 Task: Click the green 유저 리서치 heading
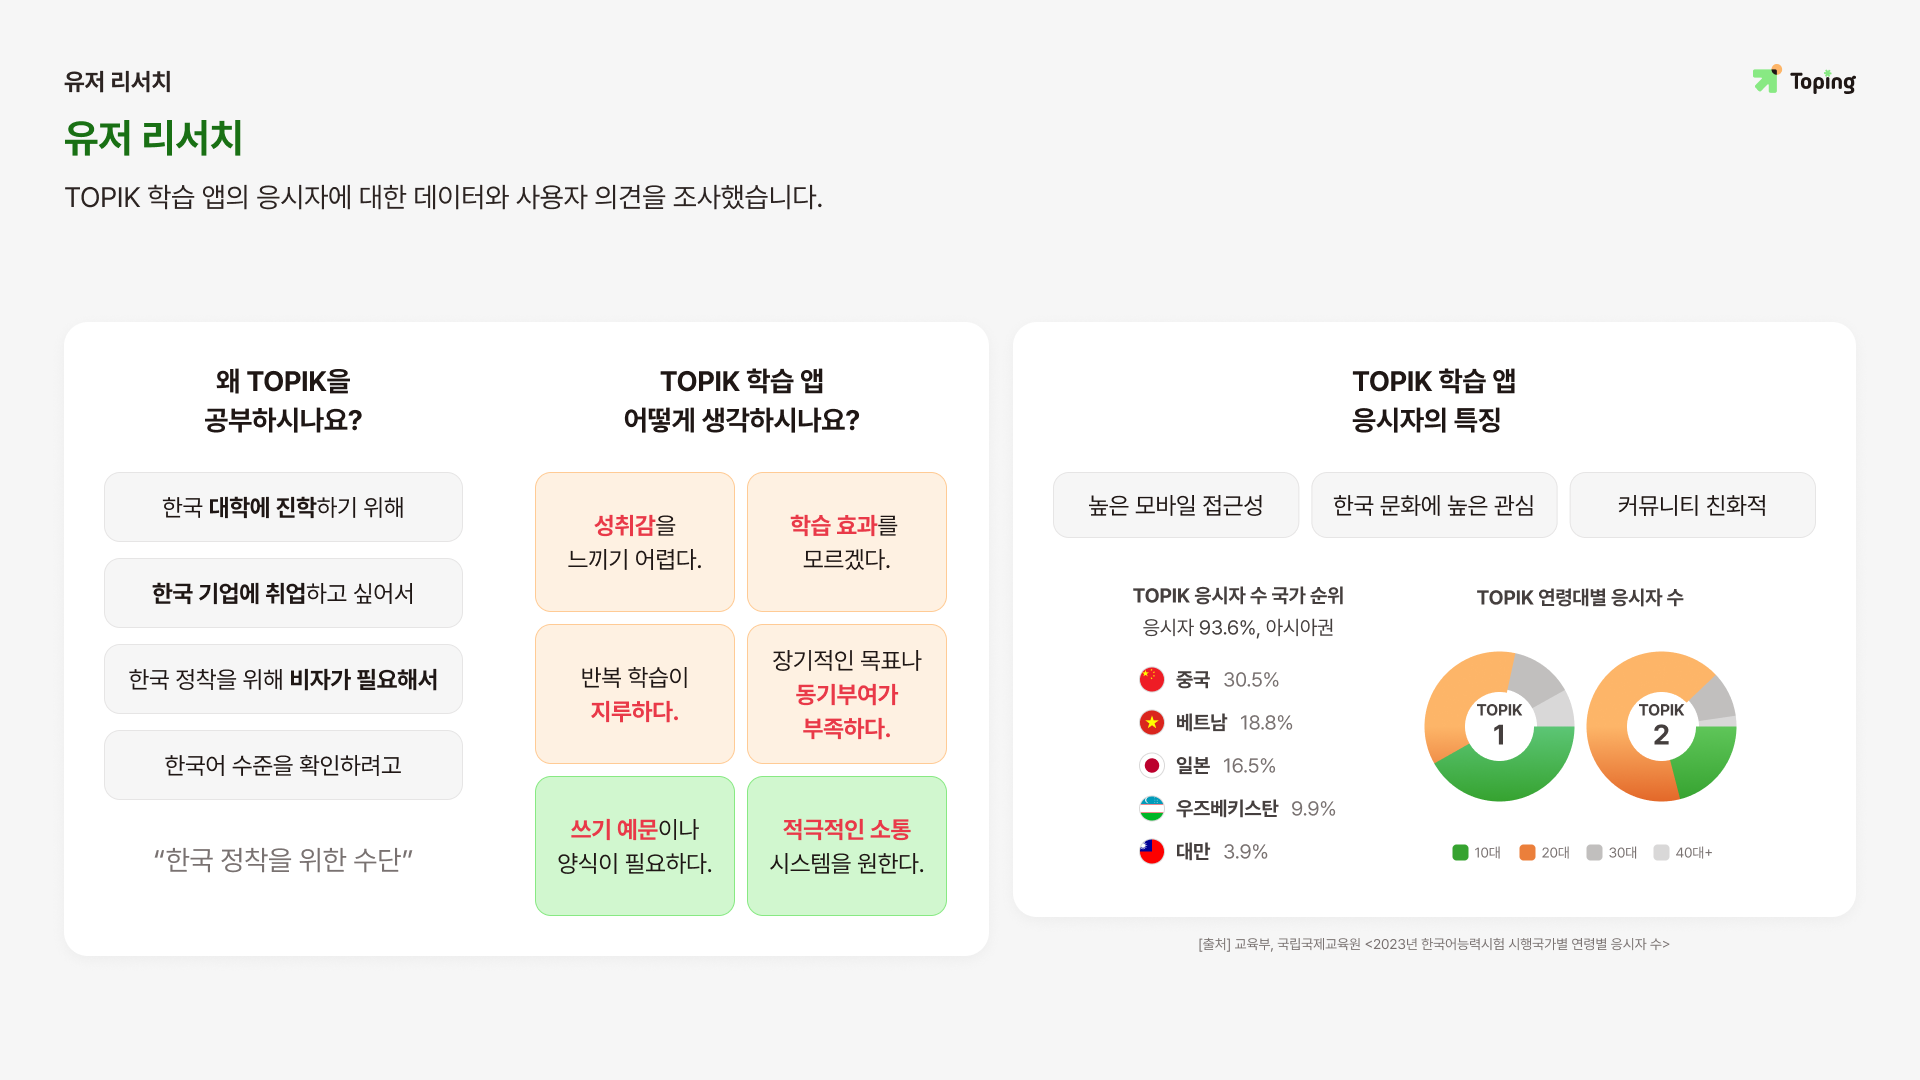pos(153,138)
